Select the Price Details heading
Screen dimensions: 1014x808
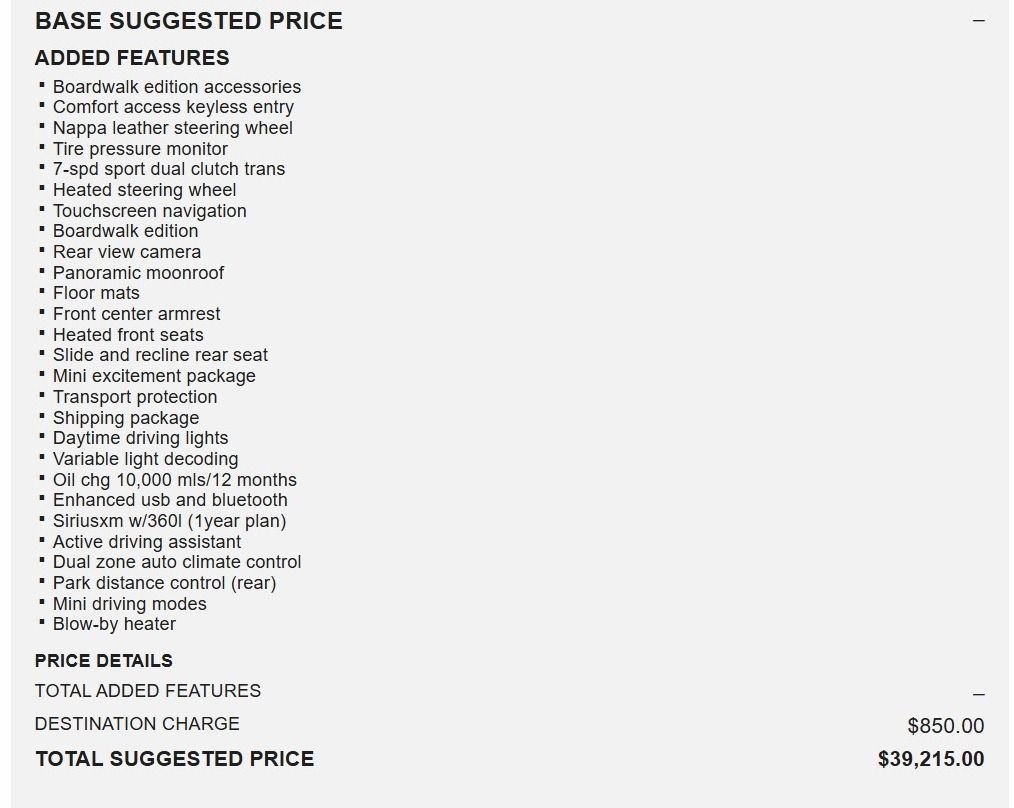coord(103,661)
